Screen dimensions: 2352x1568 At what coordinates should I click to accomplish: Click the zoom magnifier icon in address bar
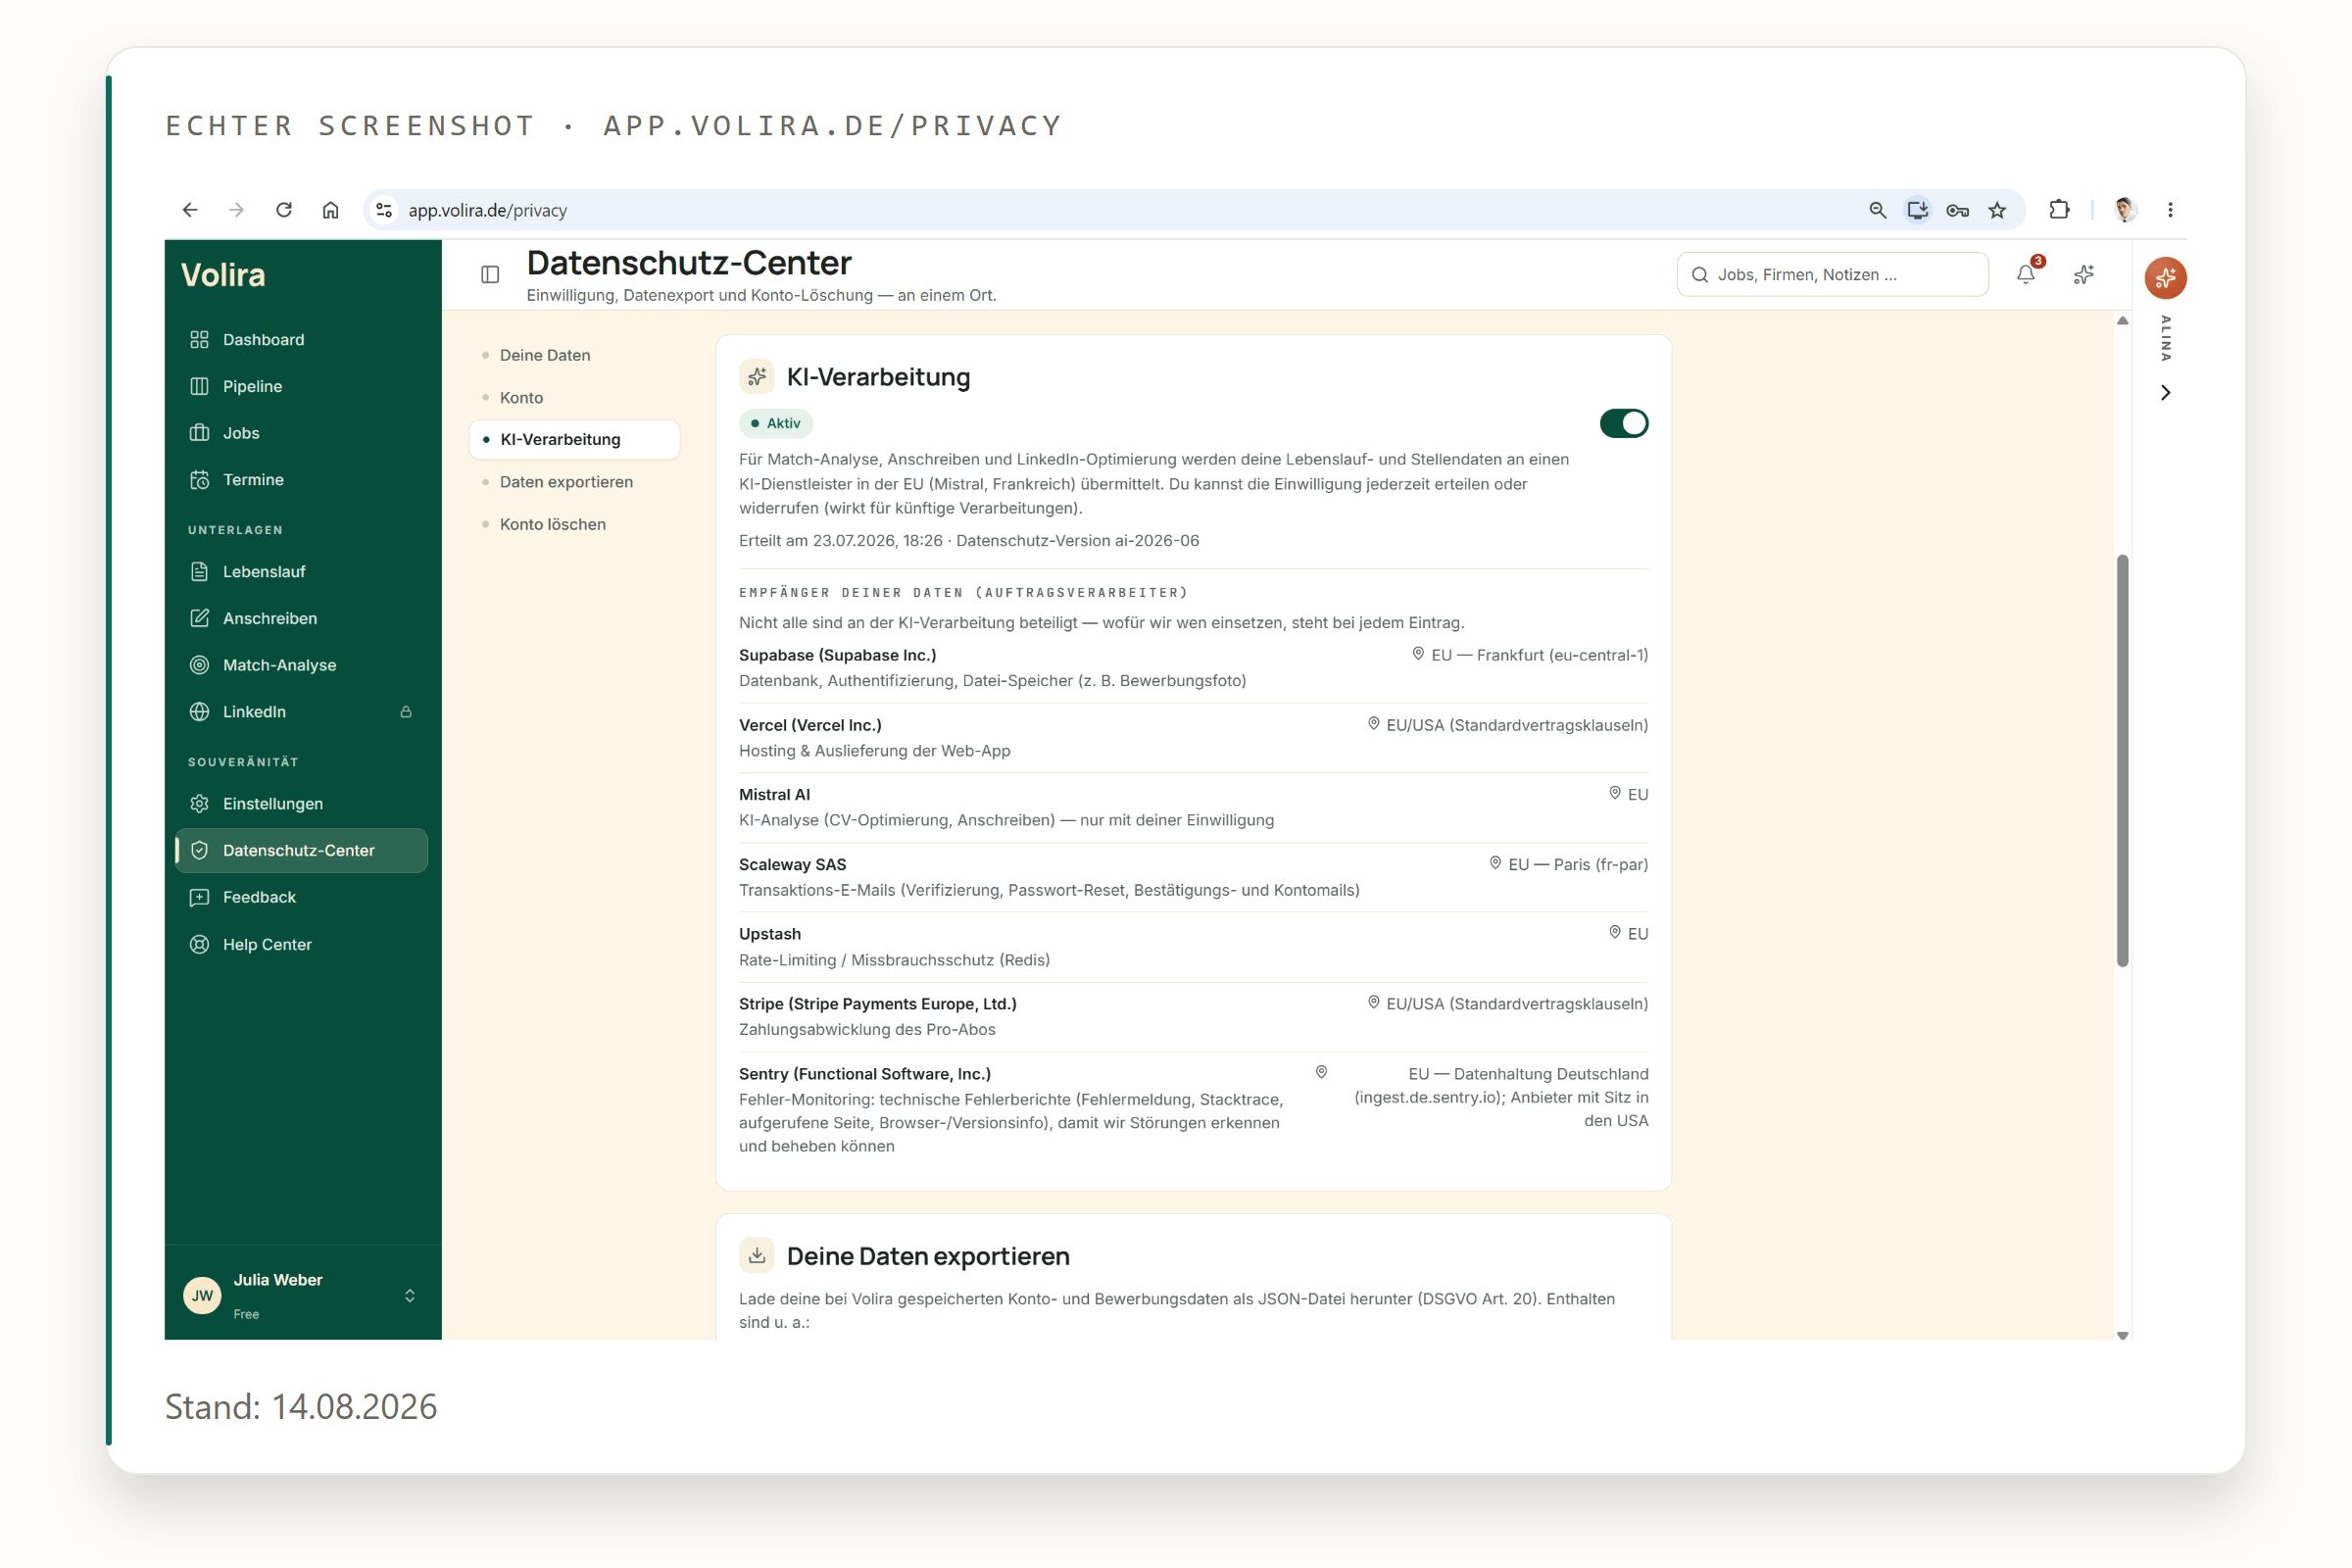(1877, 210)
